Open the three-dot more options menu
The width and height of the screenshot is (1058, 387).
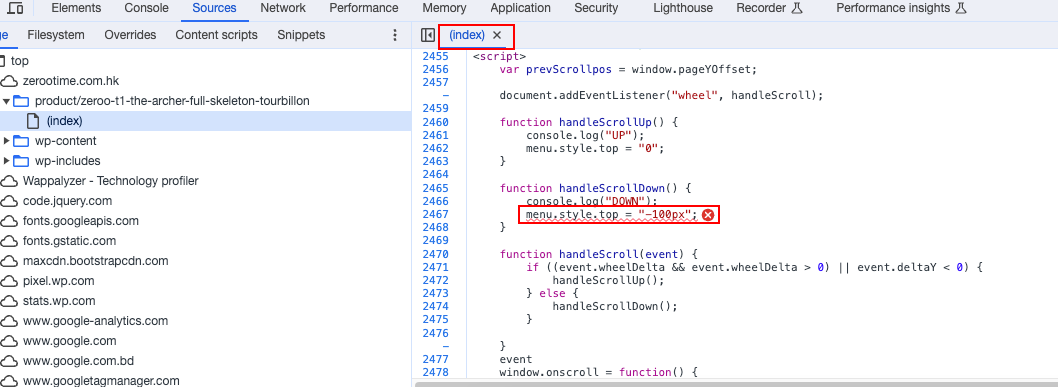coord(395,35)
